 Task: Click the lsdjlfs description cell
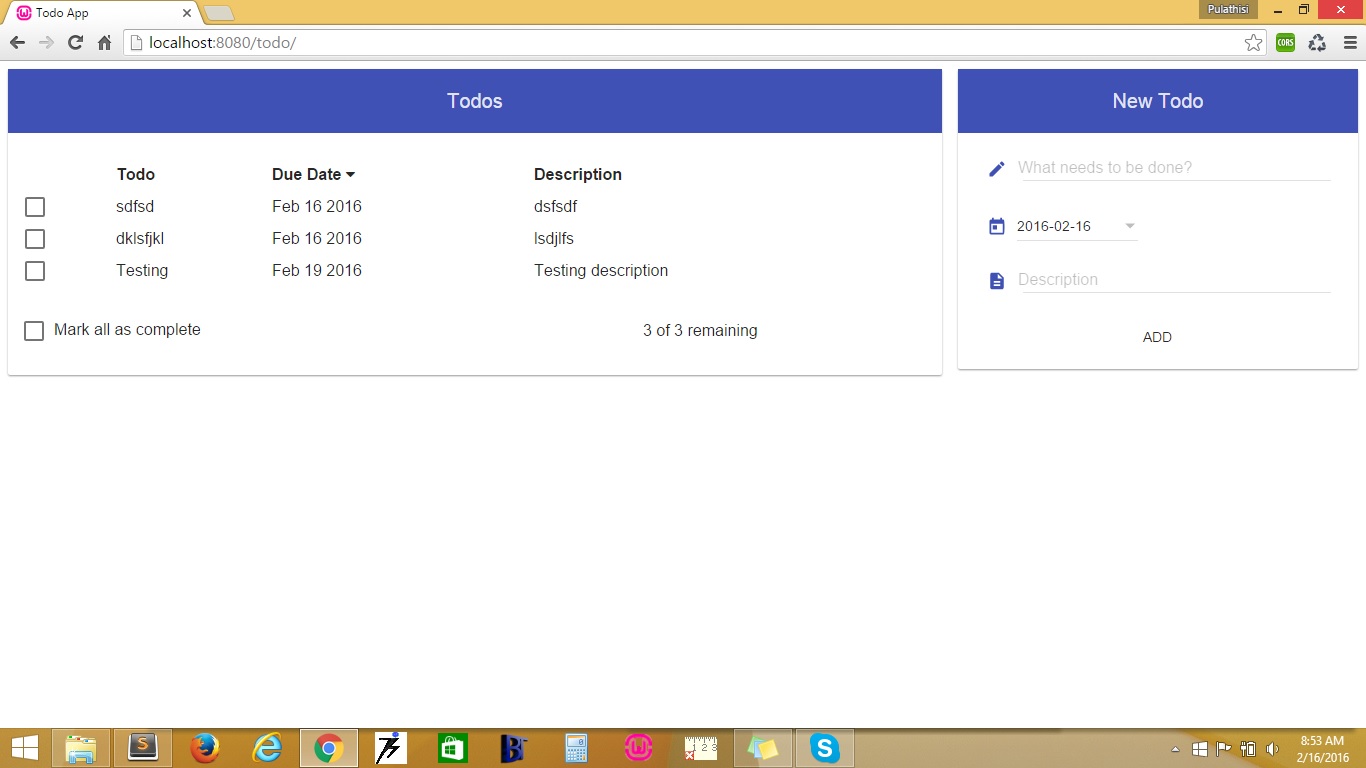click(x=554, y=239)
